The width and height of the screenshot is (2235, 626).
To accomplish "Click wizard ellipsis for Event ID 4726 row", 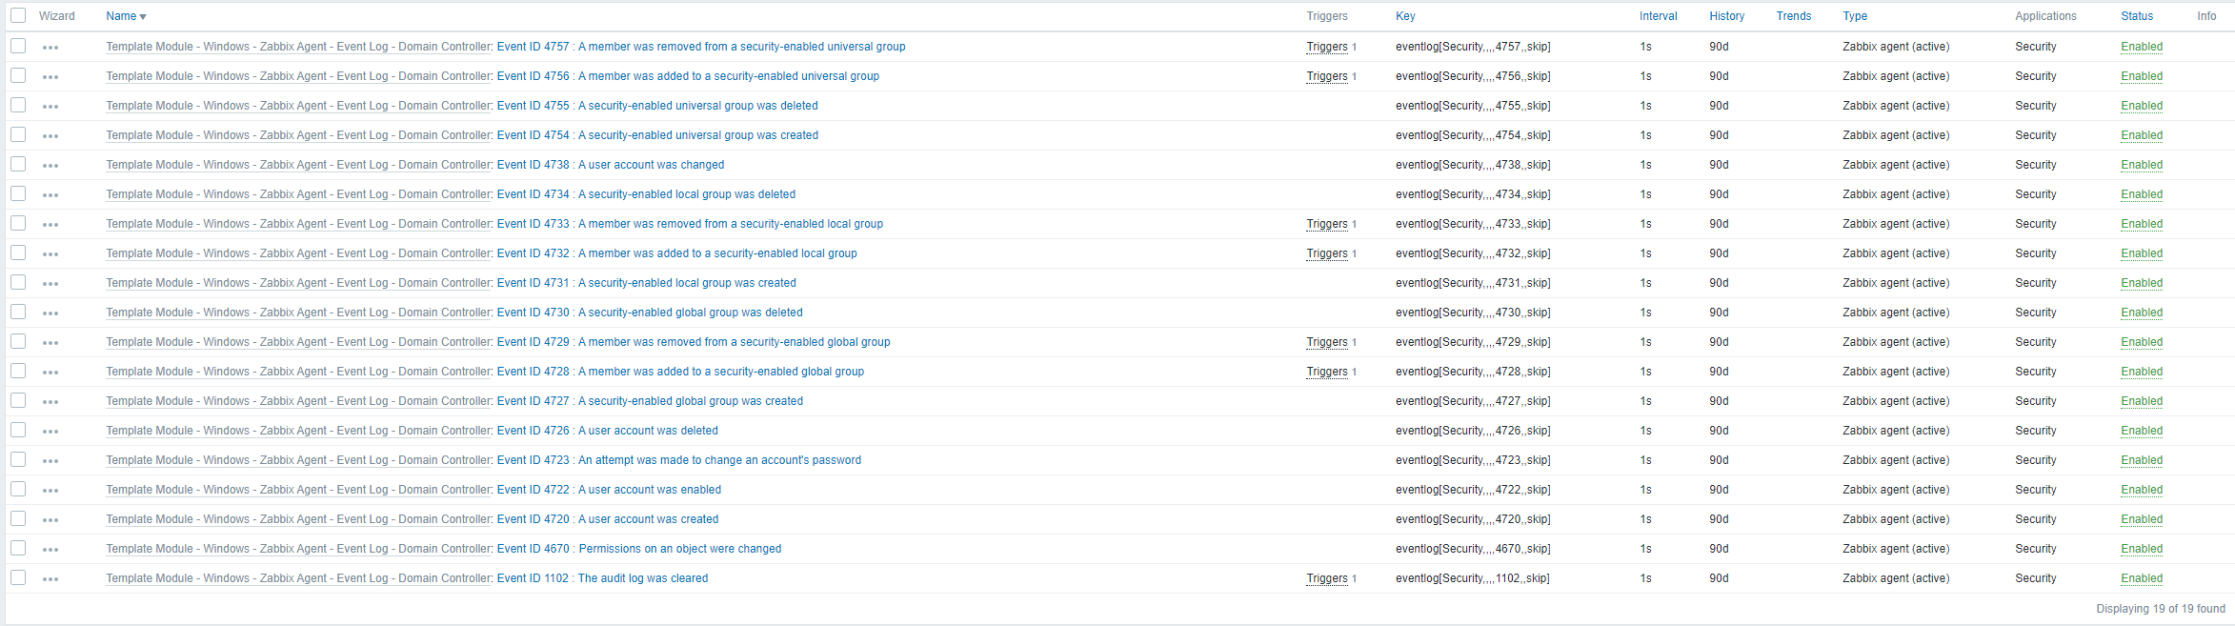I will [x=50, y=431].
